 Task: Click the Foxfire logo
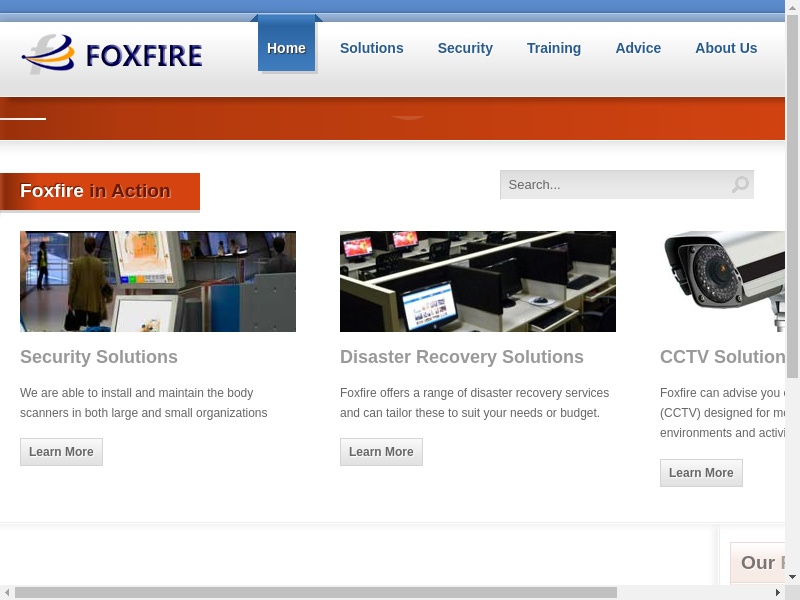112,54
